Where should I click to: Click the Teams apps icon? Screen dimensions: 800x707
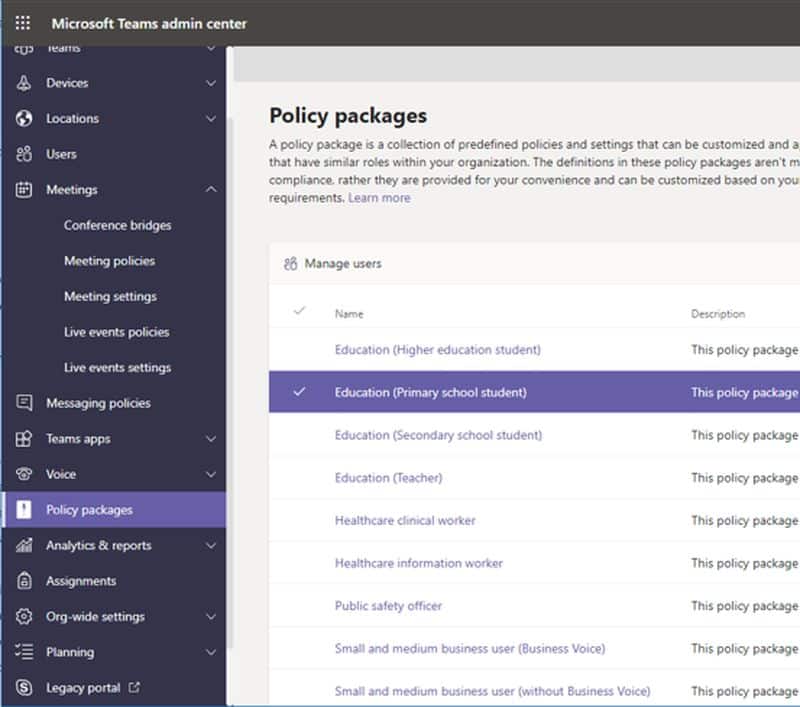click(23, 439)
